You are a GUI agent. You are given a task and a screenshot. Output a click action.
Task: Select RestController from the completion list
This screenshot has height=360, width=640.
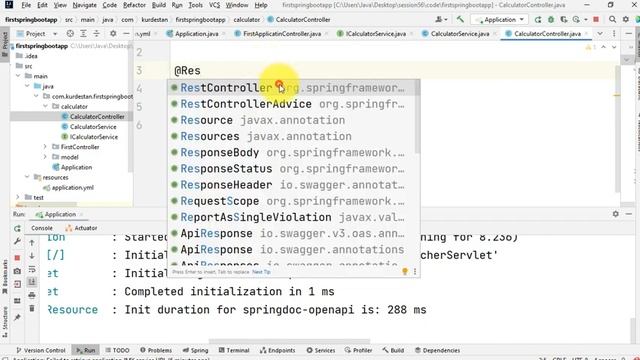[x=292, y=88]
